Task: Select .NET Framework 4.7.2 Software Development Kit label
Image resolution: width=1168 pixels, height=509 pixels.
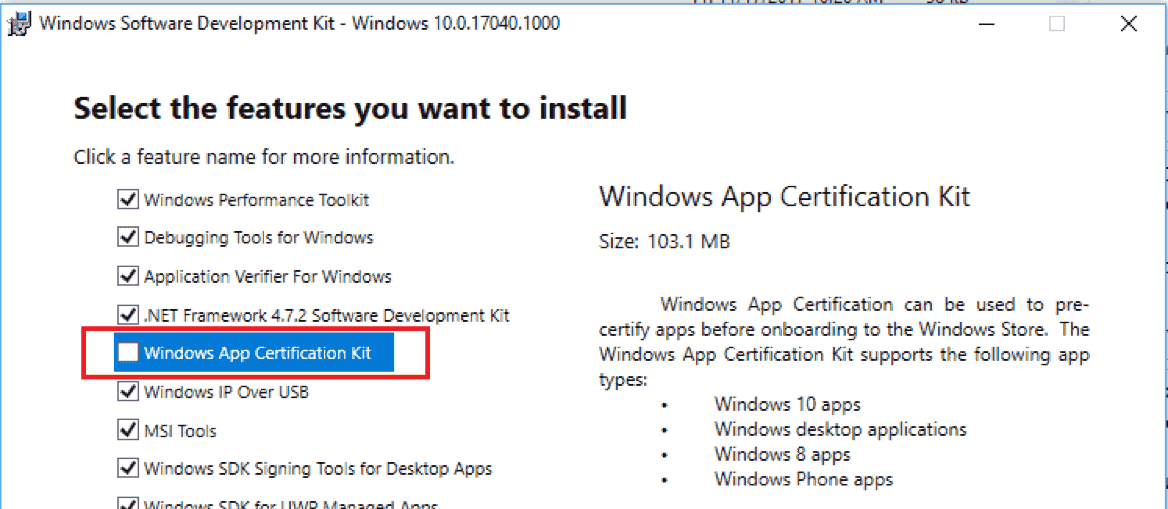Action: [327, 315]
